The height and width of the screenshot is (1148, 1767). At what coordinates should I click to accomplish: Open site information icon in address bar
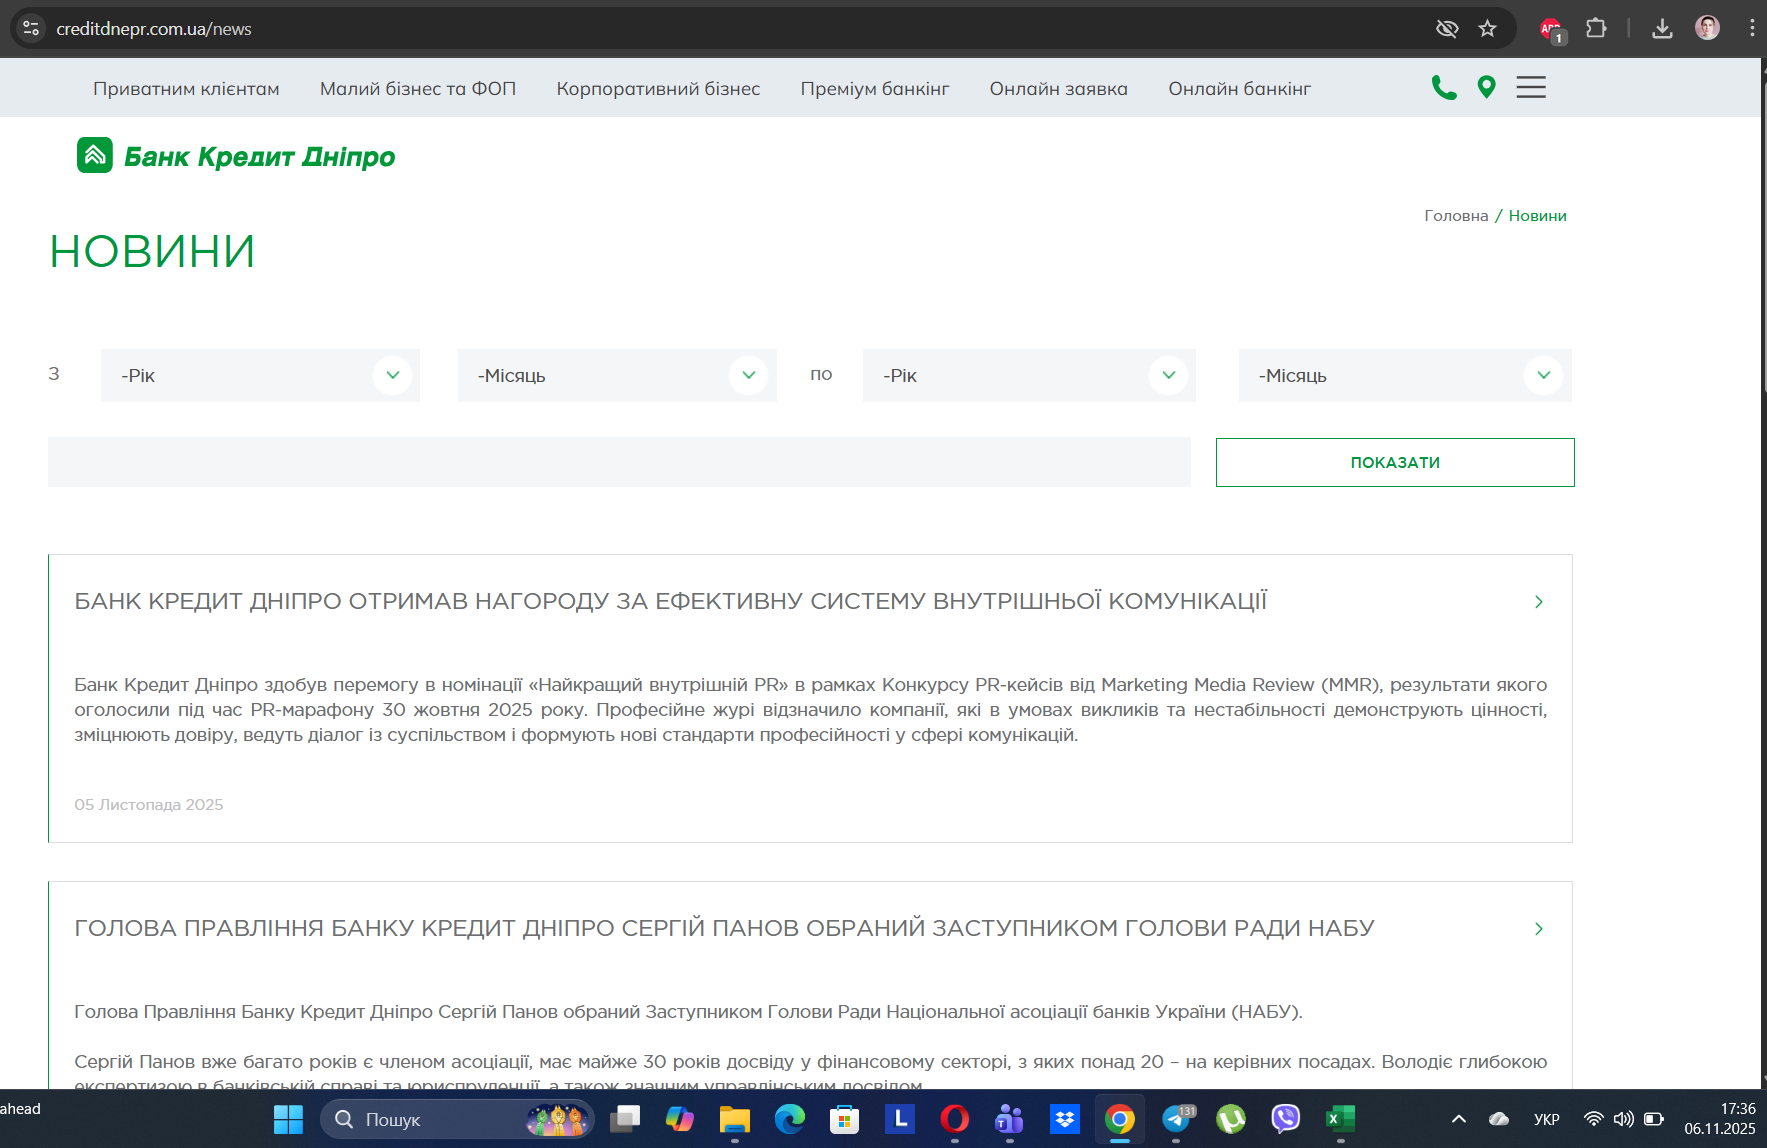click(31, 29)
